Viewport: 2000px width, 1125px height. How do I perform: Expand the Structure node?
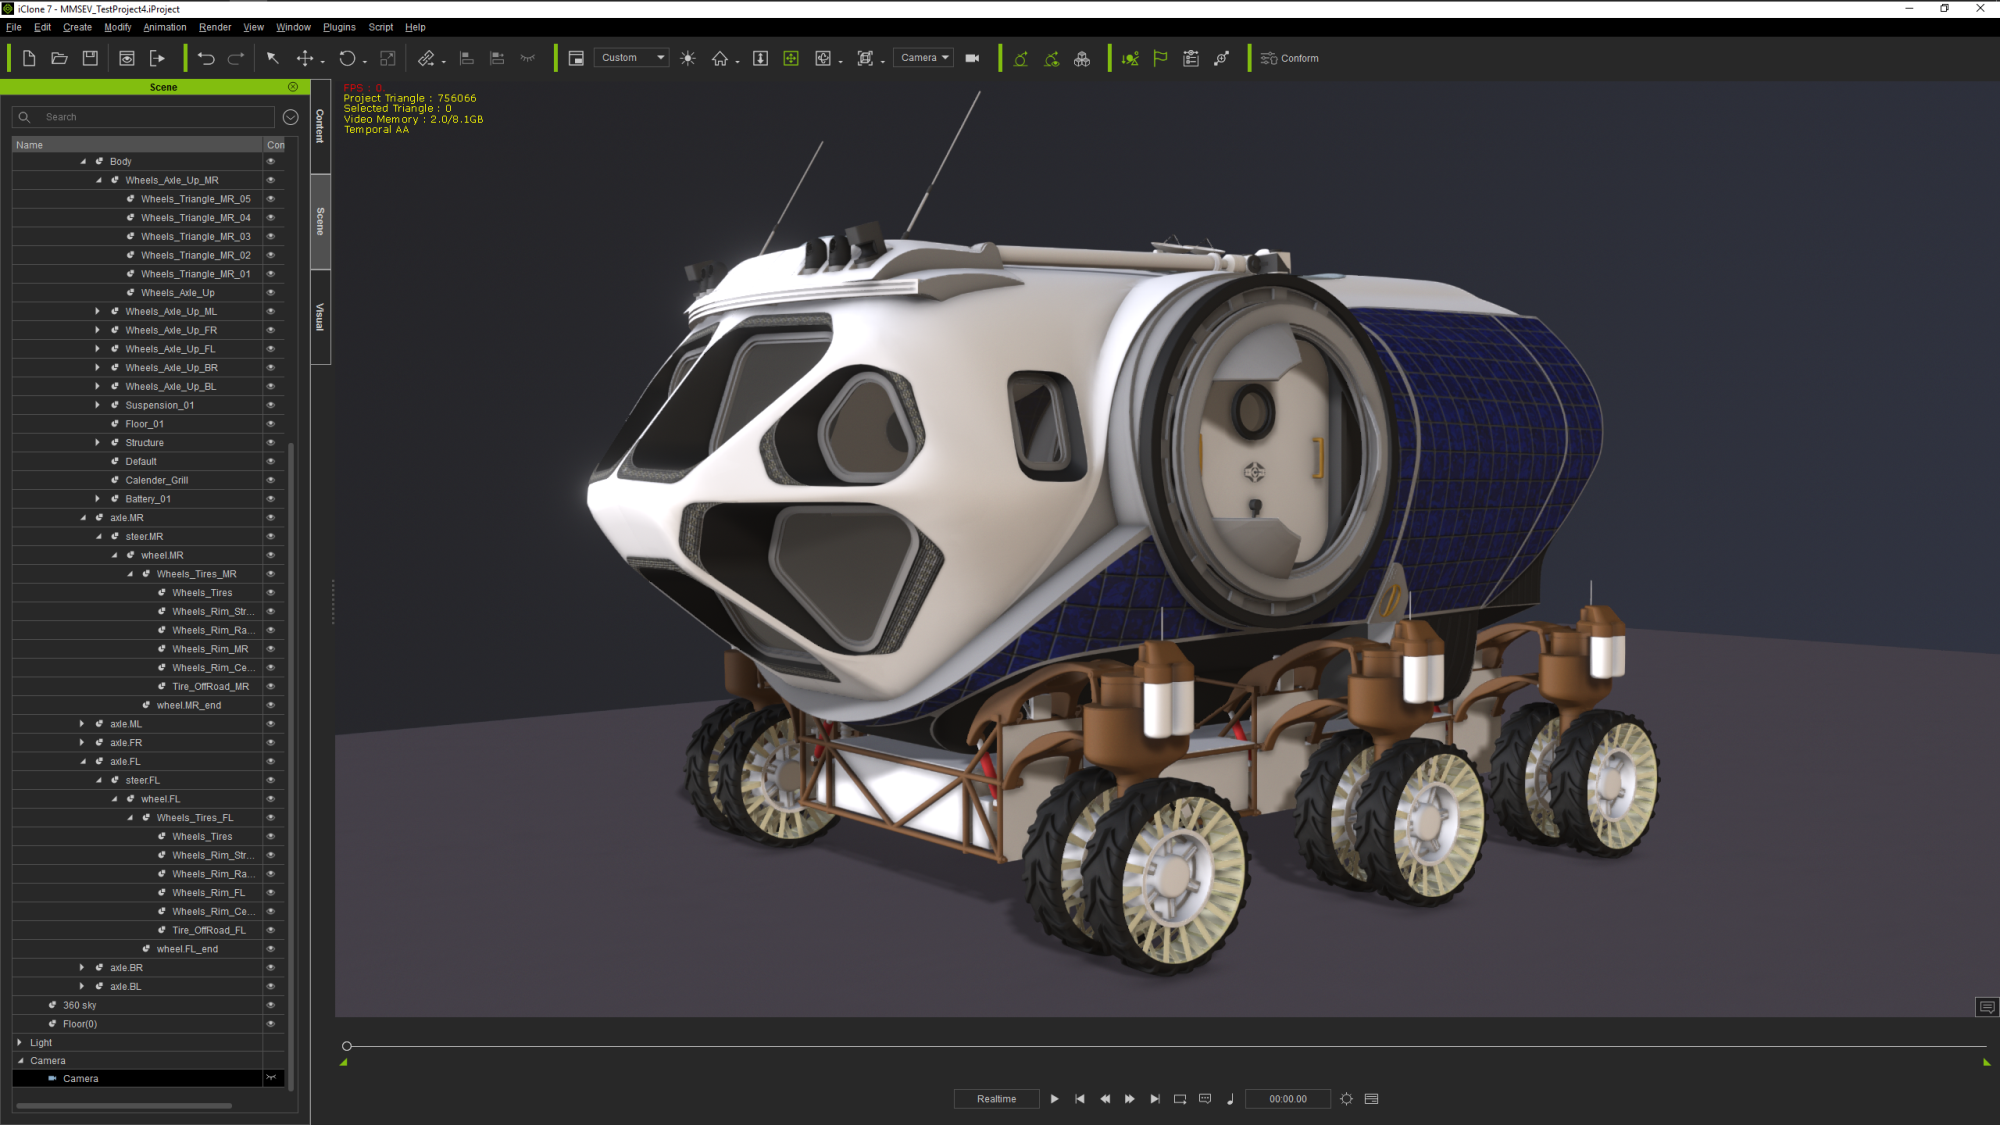pos(98,442)
